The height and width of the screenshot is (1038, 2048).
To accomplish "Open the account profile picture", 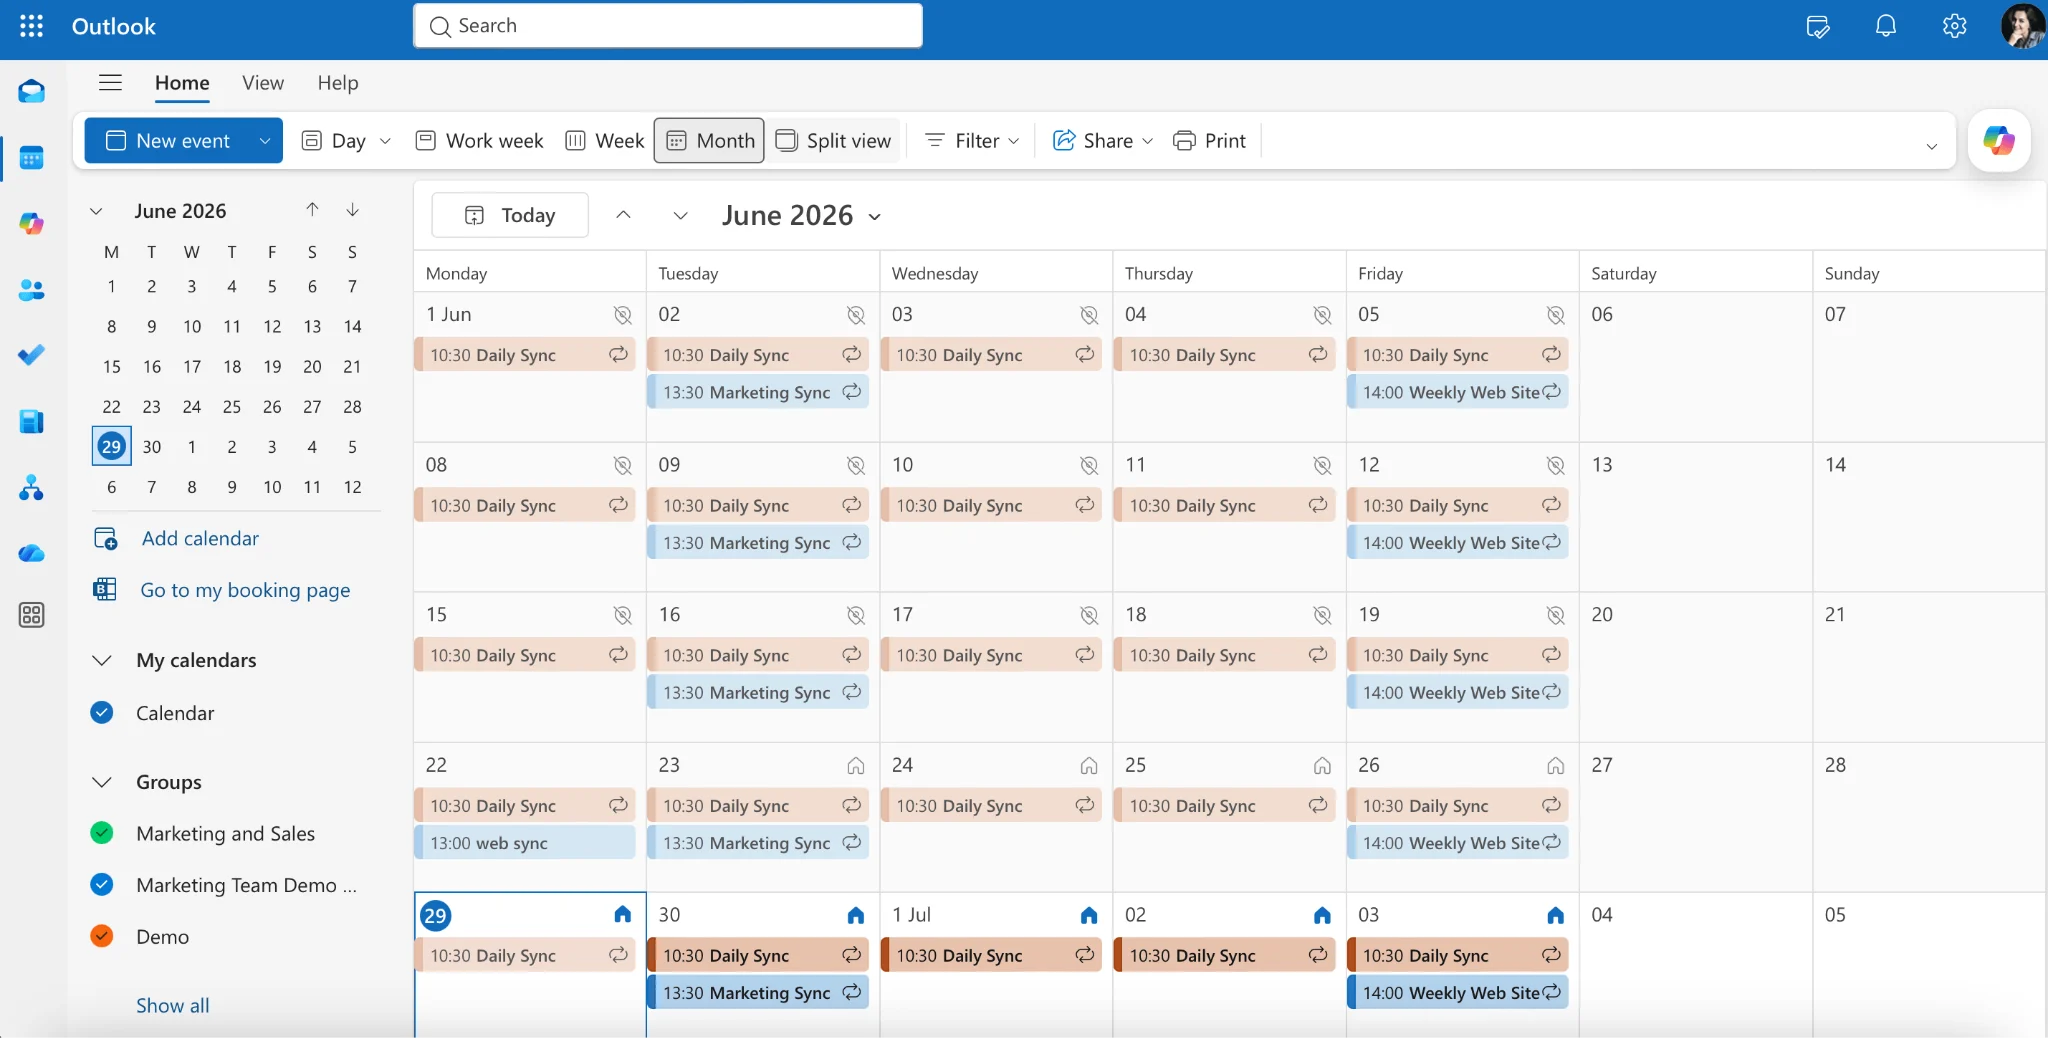I will tap(2021, 26).
